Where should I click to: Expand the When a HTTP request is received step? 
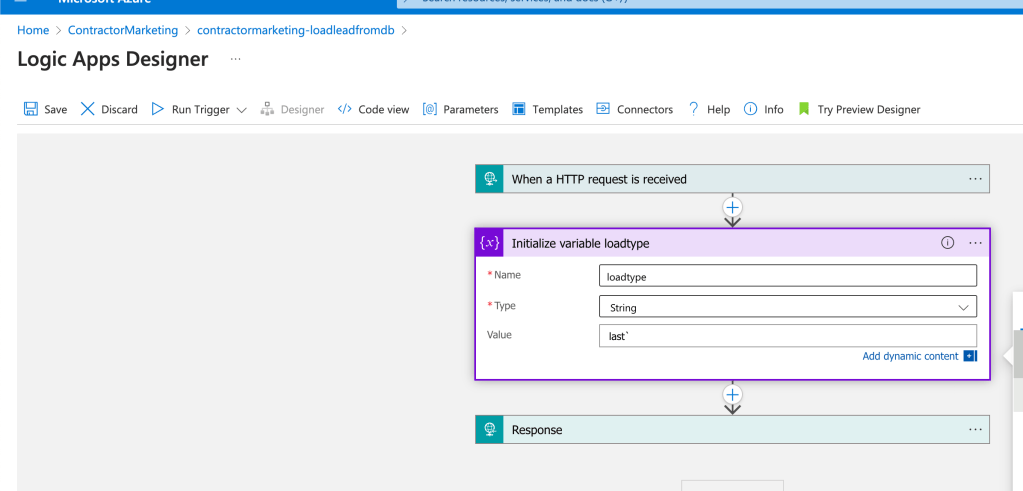click(x=732, y=179)
